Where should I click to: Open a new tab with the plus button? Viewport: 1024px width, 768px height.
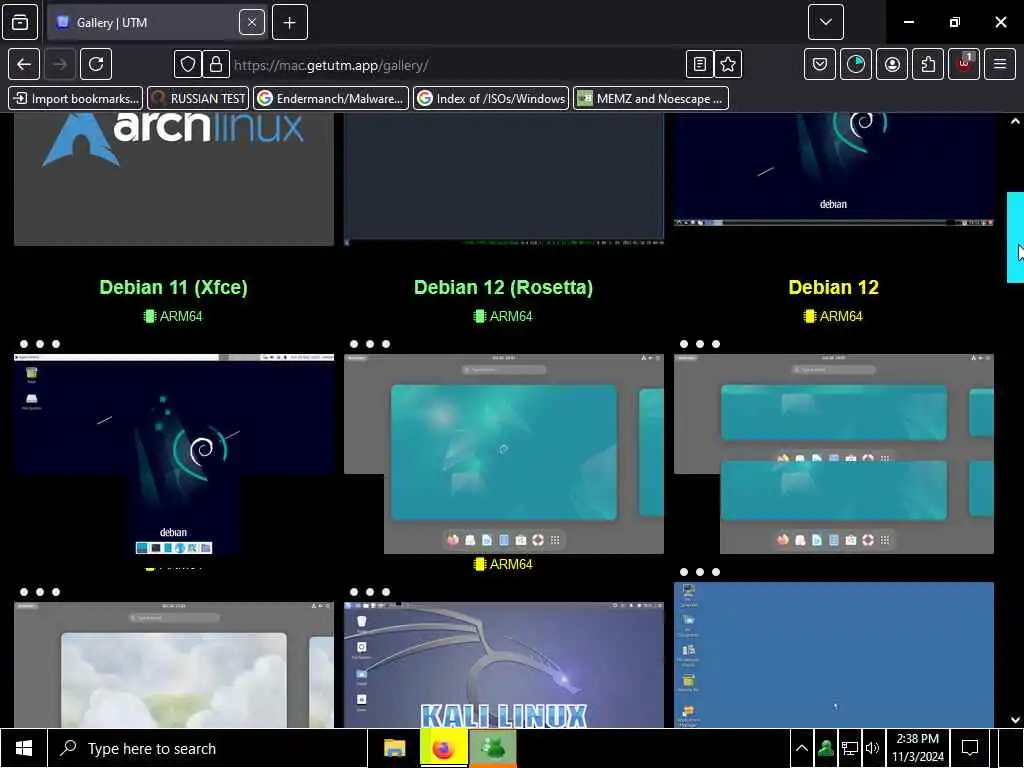click(x=290, y=22)
